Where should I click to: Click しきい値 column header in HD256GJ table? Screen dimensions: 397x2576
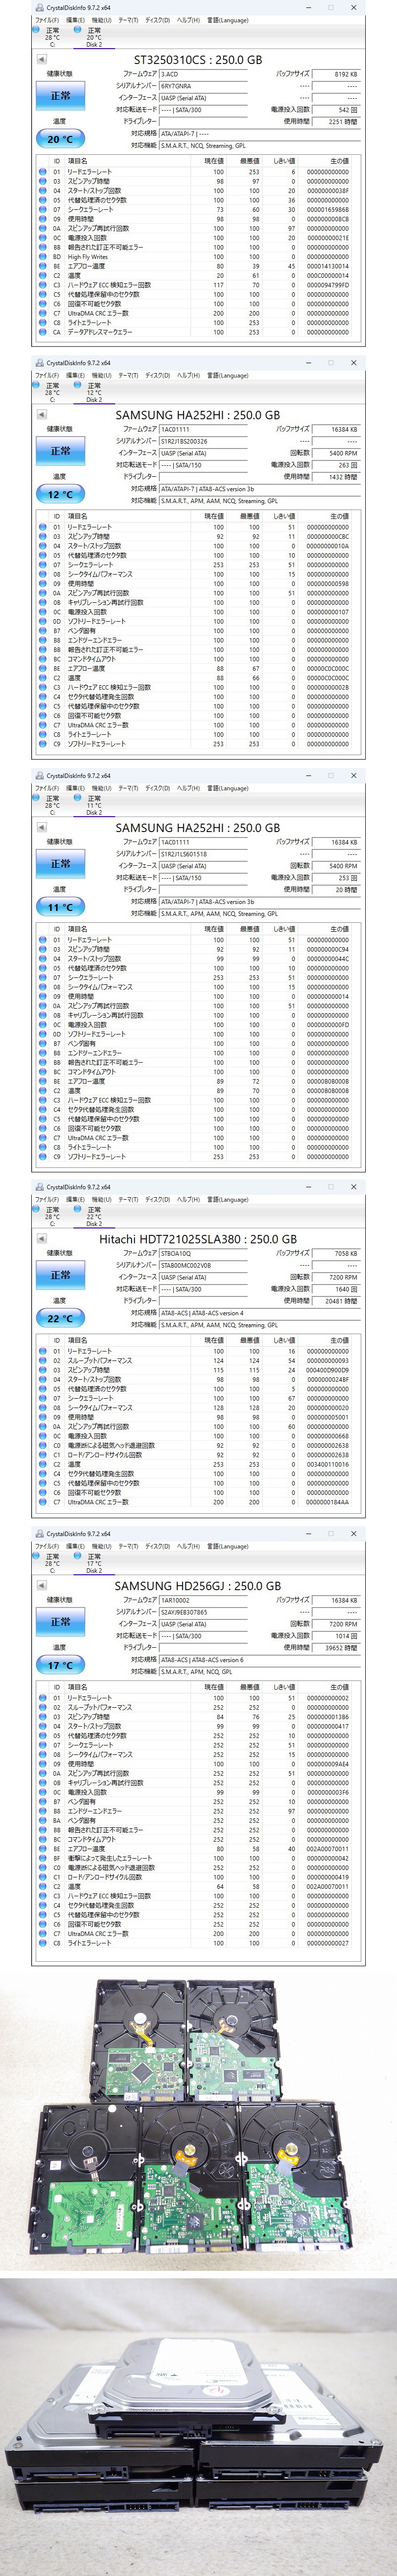[284, 1687]
